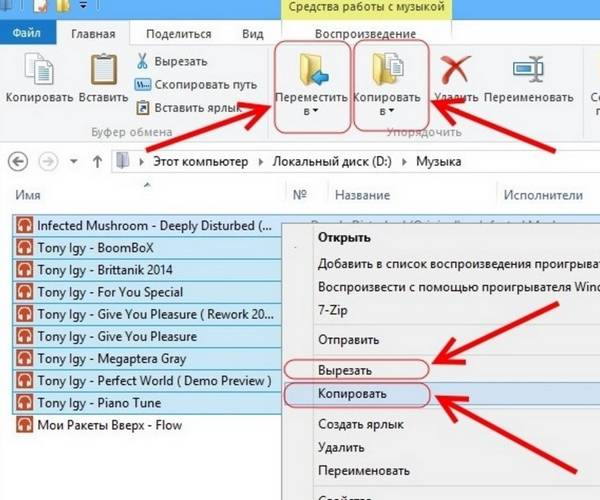Choose Воспроизвести с помощью проигрывателя item
Viewport: 600px width, 500px height.
click(x=458, y=287)
